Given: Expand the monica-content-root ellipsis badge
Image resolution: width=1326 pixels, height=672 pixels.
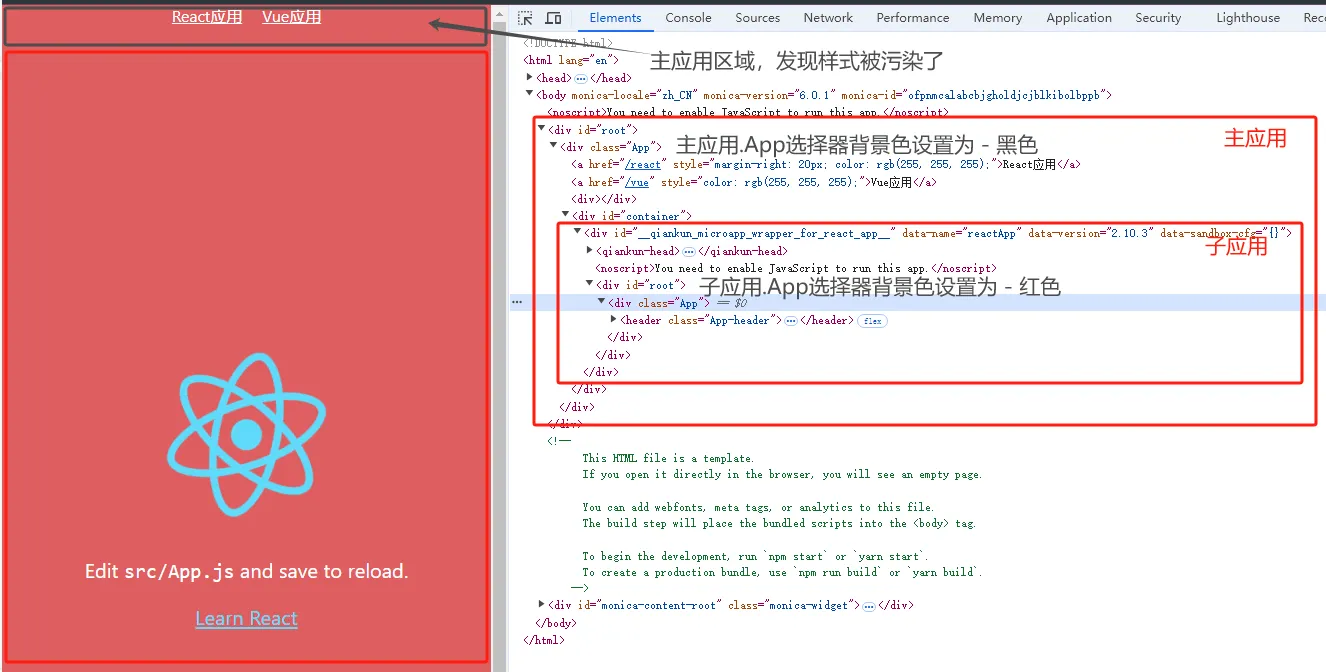Looking at the screenshot, I should pos(868,606).
